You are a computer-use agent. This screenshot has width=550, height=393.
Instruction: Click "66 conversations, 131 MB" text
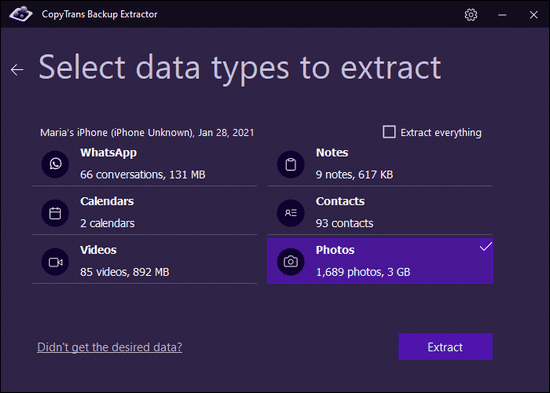143,175
